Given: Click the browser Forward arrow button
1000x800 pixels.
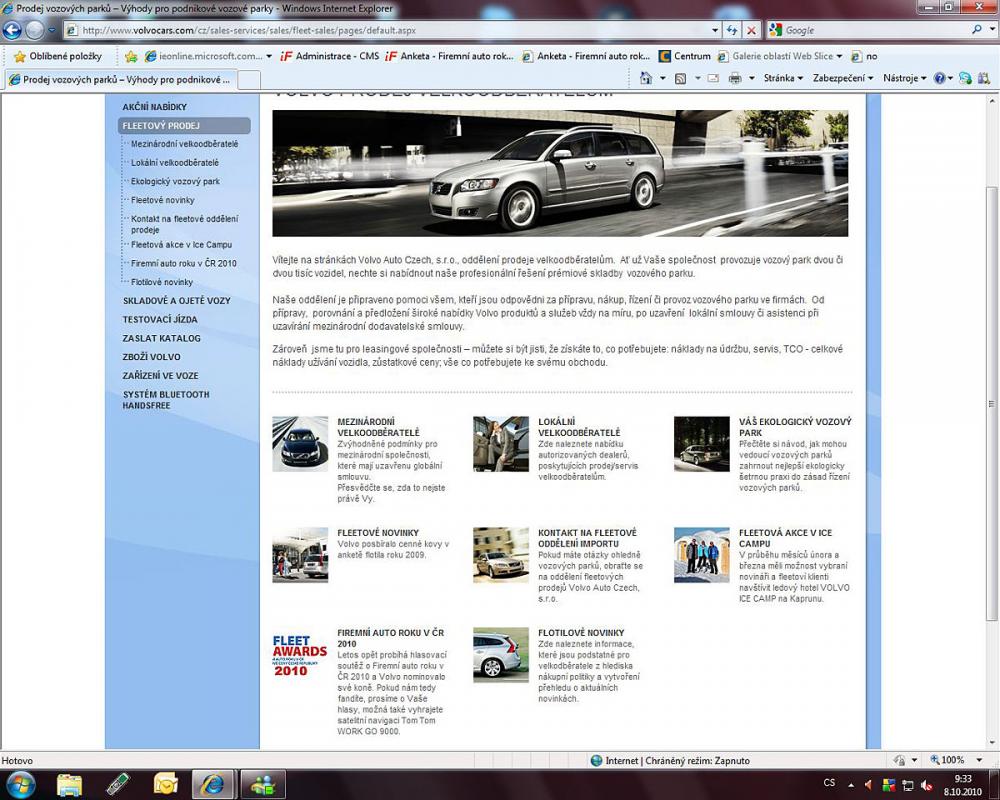Looking at the screenshot, I should (x=34, y=29).
